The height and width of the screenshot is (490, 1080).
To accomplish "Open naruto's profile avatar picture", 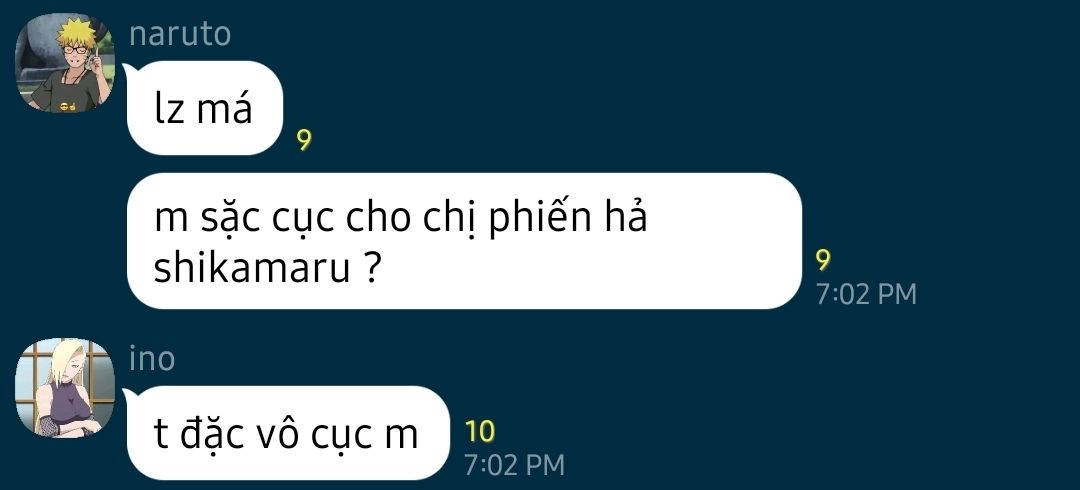I will pyautogui.click(x=65, y=63).
